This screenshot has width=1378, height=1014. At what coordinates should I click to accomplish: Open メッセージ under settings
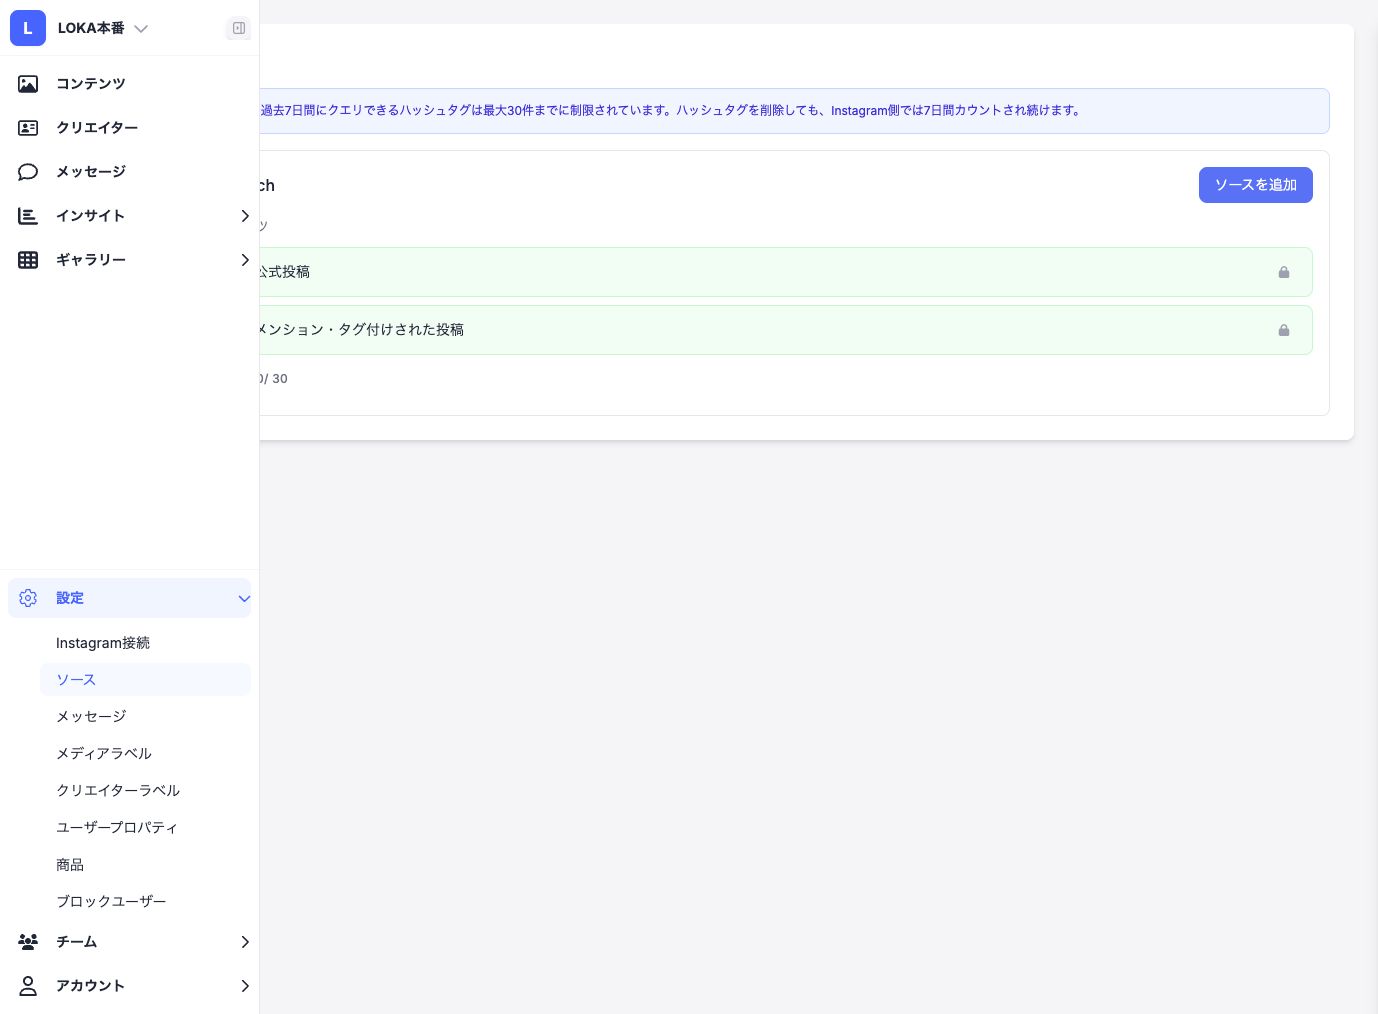(x=145, y=717)
